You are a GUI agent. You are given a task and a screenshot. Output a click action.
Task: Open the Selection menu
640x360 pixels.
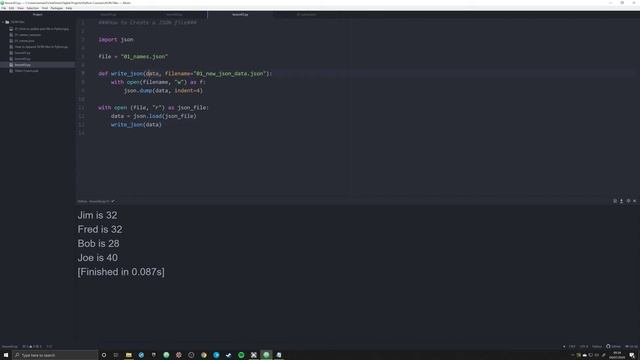coord(33,8)
